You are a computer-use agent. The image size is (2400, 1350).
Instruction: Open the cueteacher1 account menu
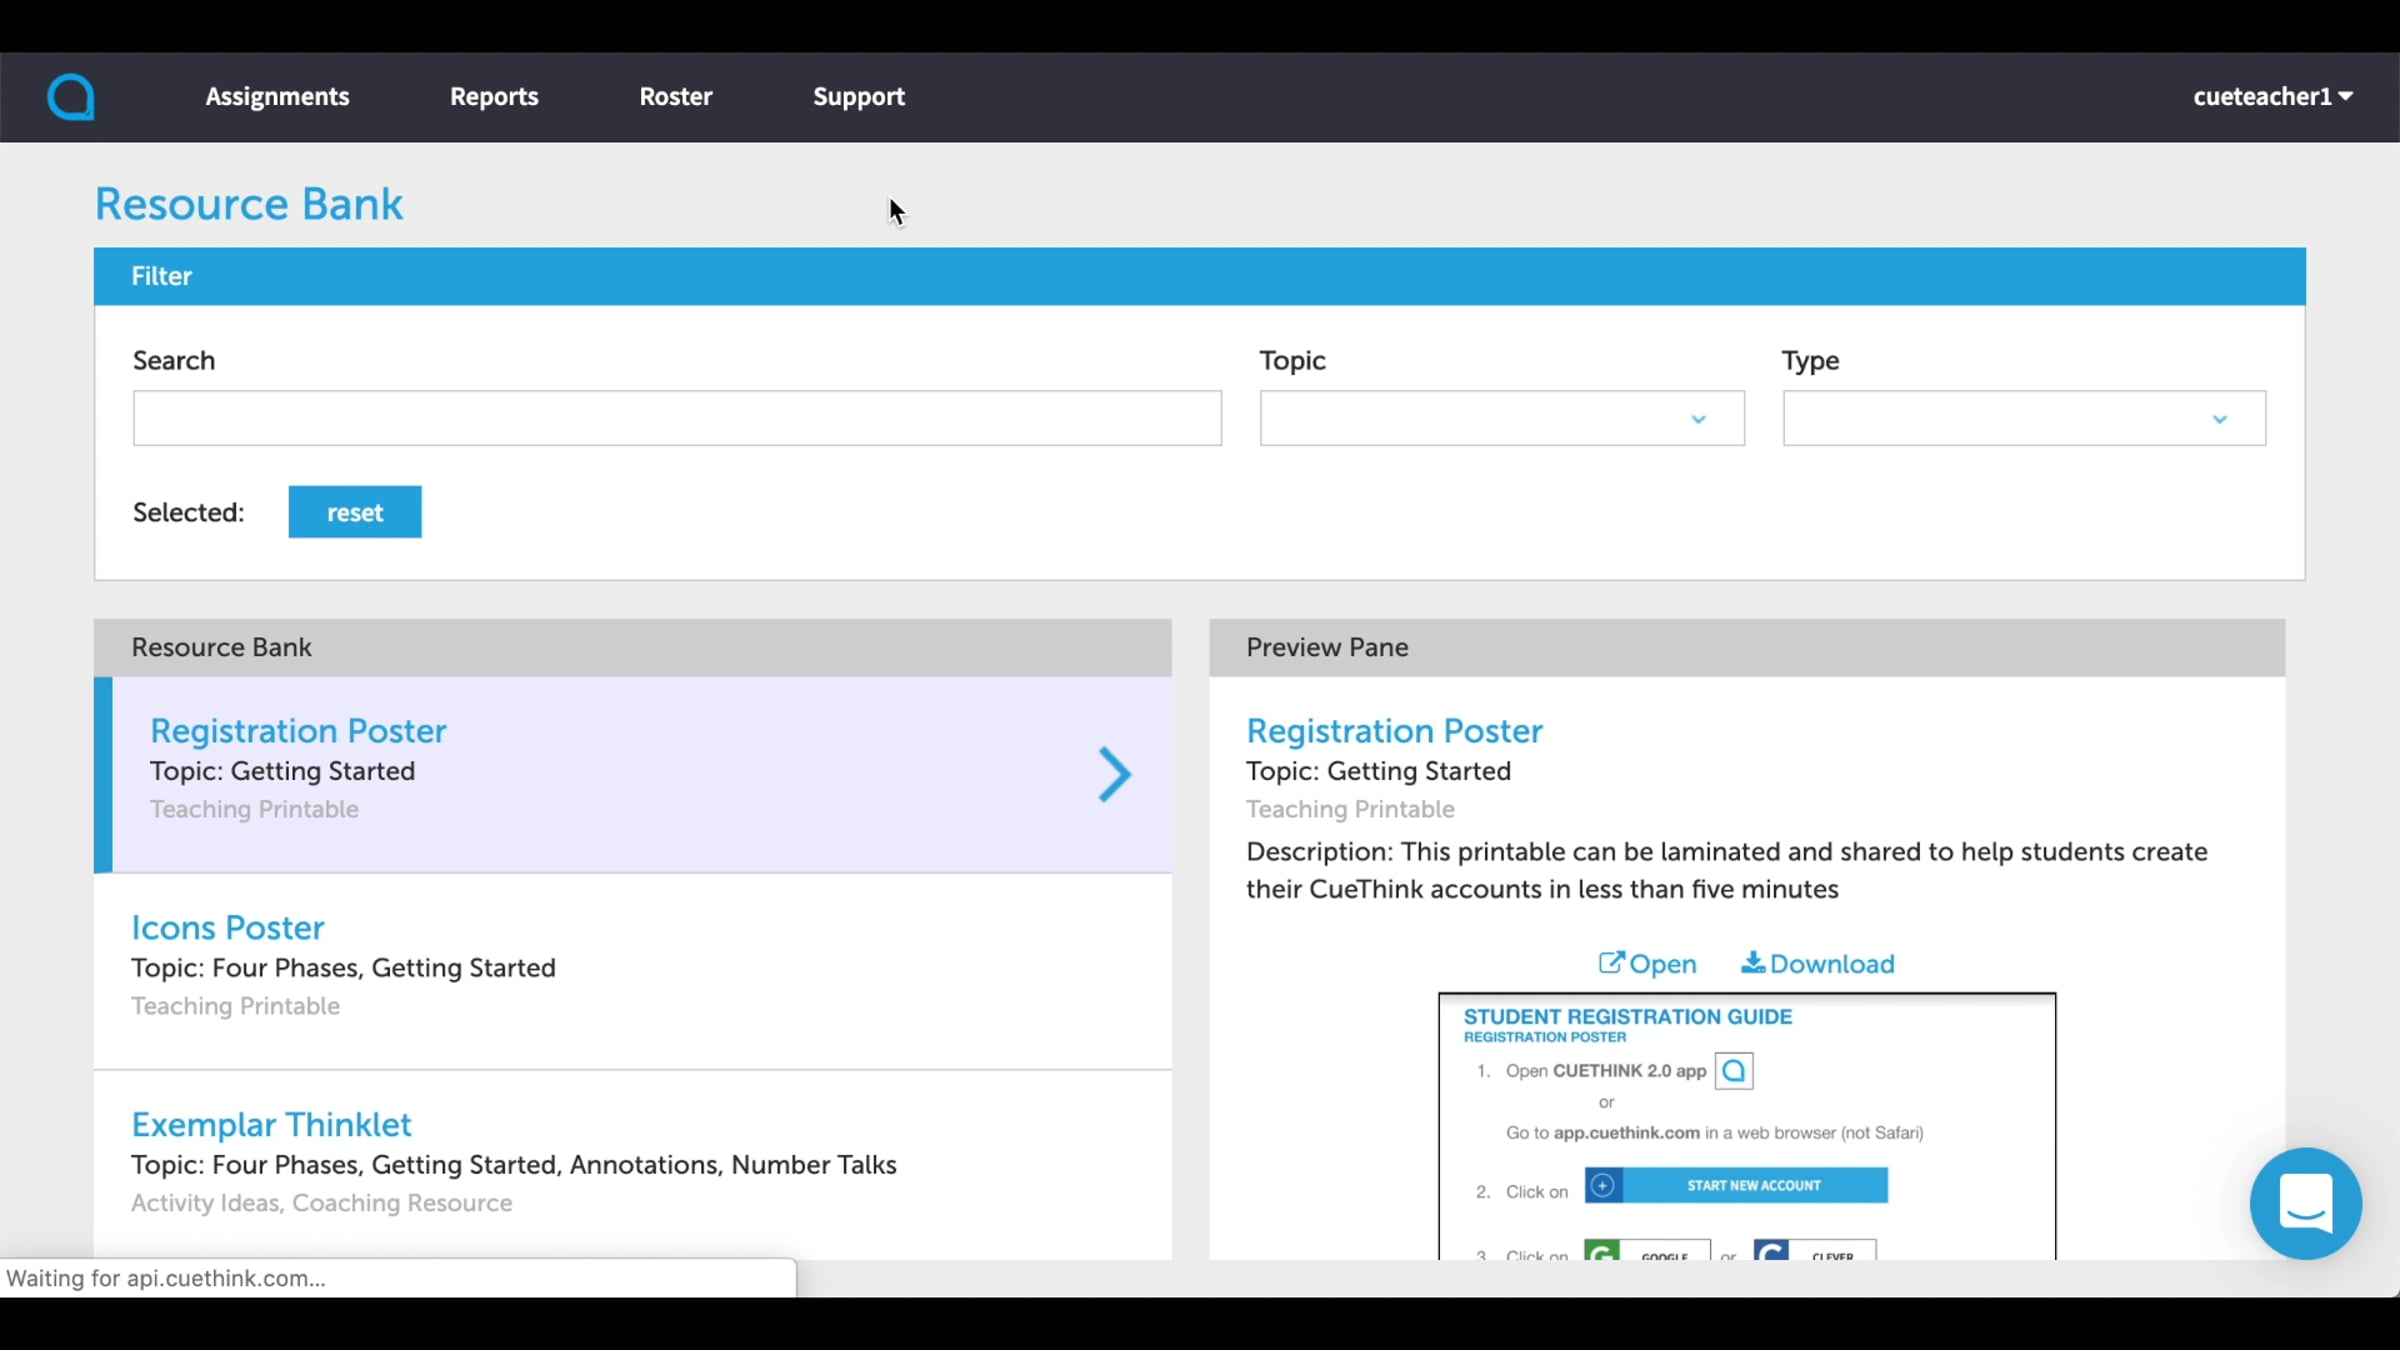coord(2272,96)
